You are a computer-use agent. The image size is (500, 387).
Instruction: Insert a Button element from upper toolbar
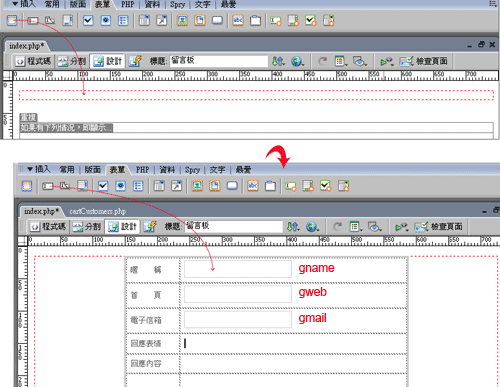pos(217,21)
